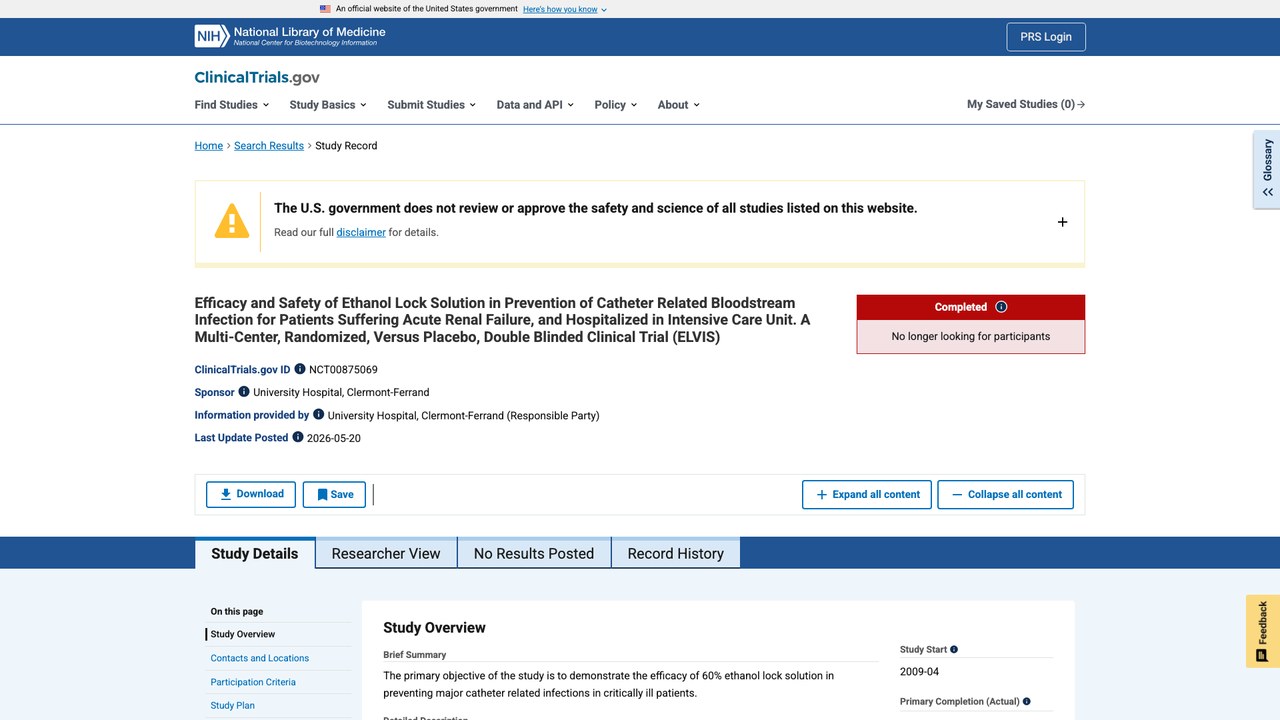The height and width of the screenshot is (720, 1280).
Task: Open the Feedback side tab
Action: (x=1263, y=631)
